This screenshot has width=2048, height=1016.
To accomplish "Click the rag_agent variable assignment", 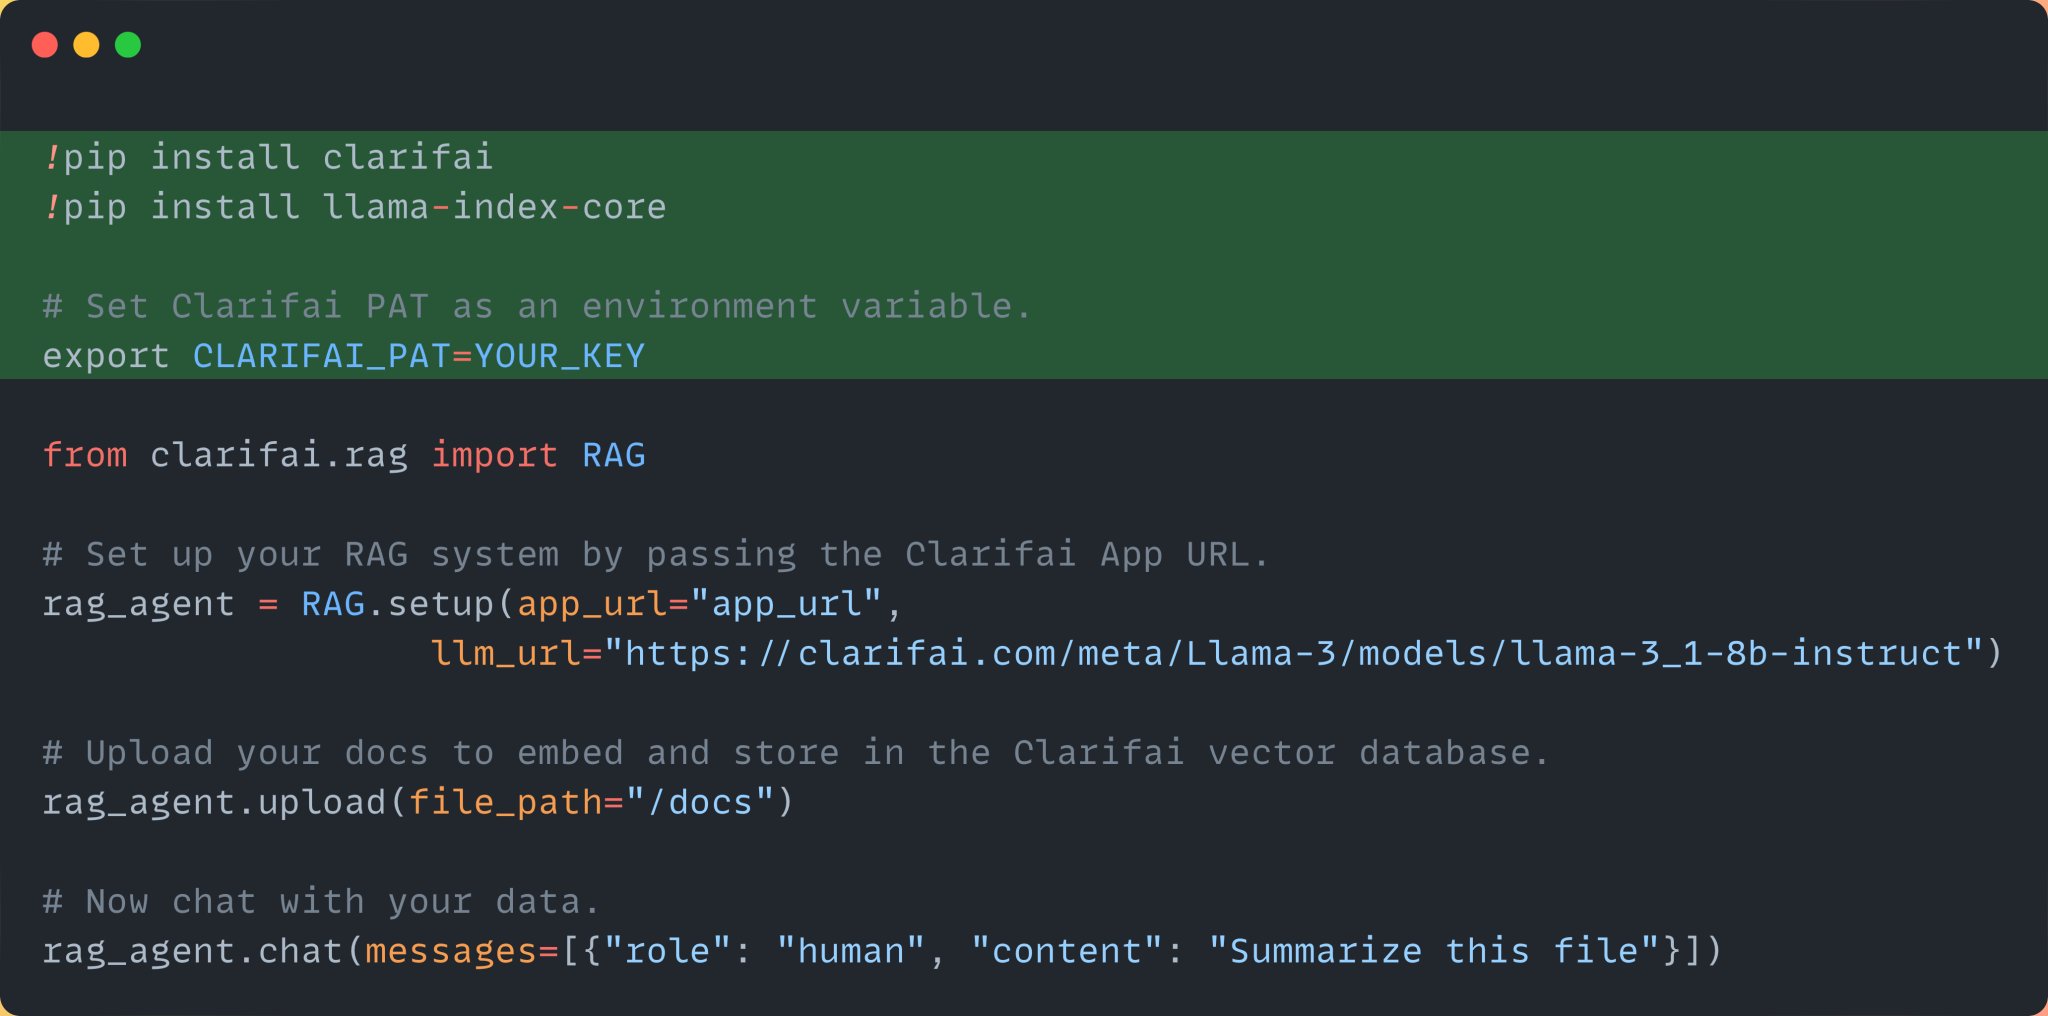I will (x=139, y=604).
